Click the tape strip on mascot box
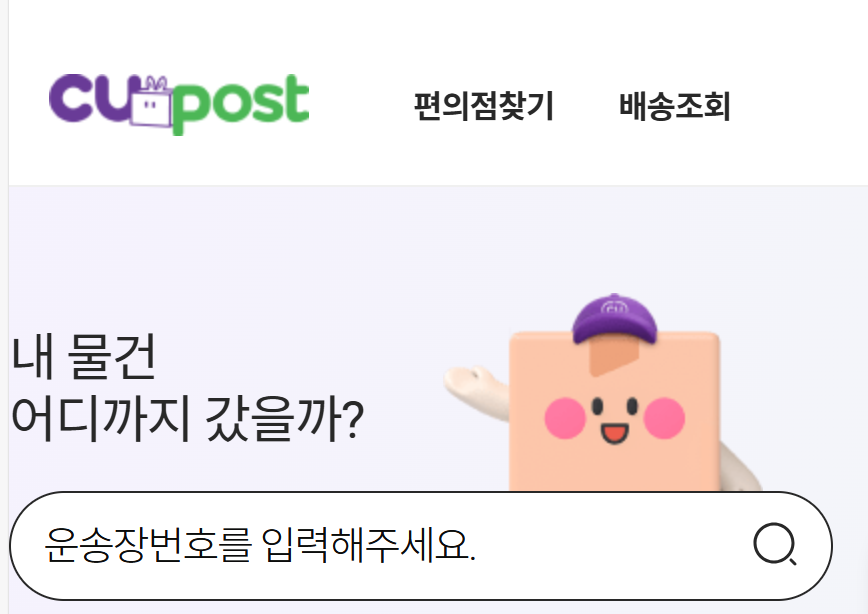 pyautogui.click(x=613, y=358)
